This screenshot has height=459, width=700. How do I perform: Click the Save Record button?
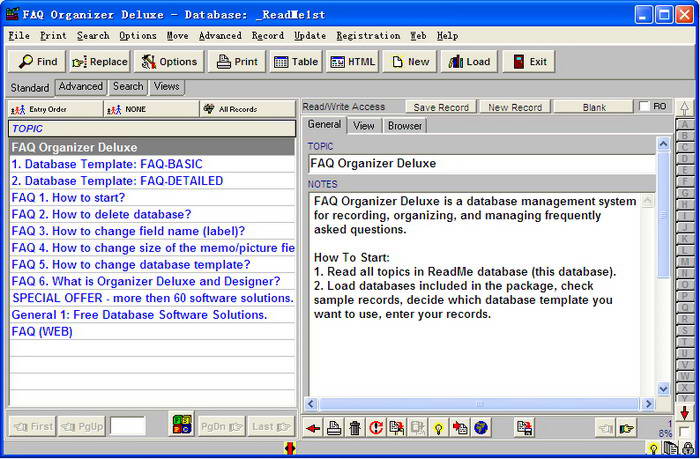click(441, 107)
